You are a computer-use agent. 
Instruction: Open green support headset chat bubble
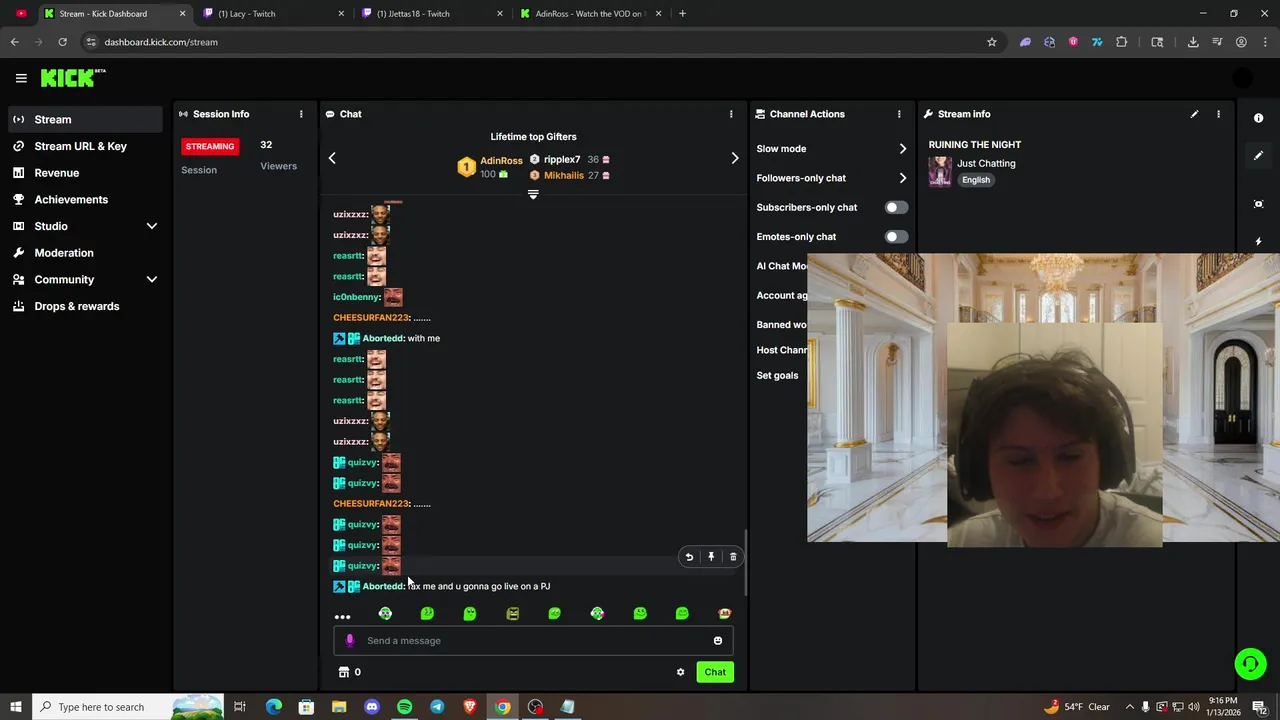click(x=1250, y=664)
